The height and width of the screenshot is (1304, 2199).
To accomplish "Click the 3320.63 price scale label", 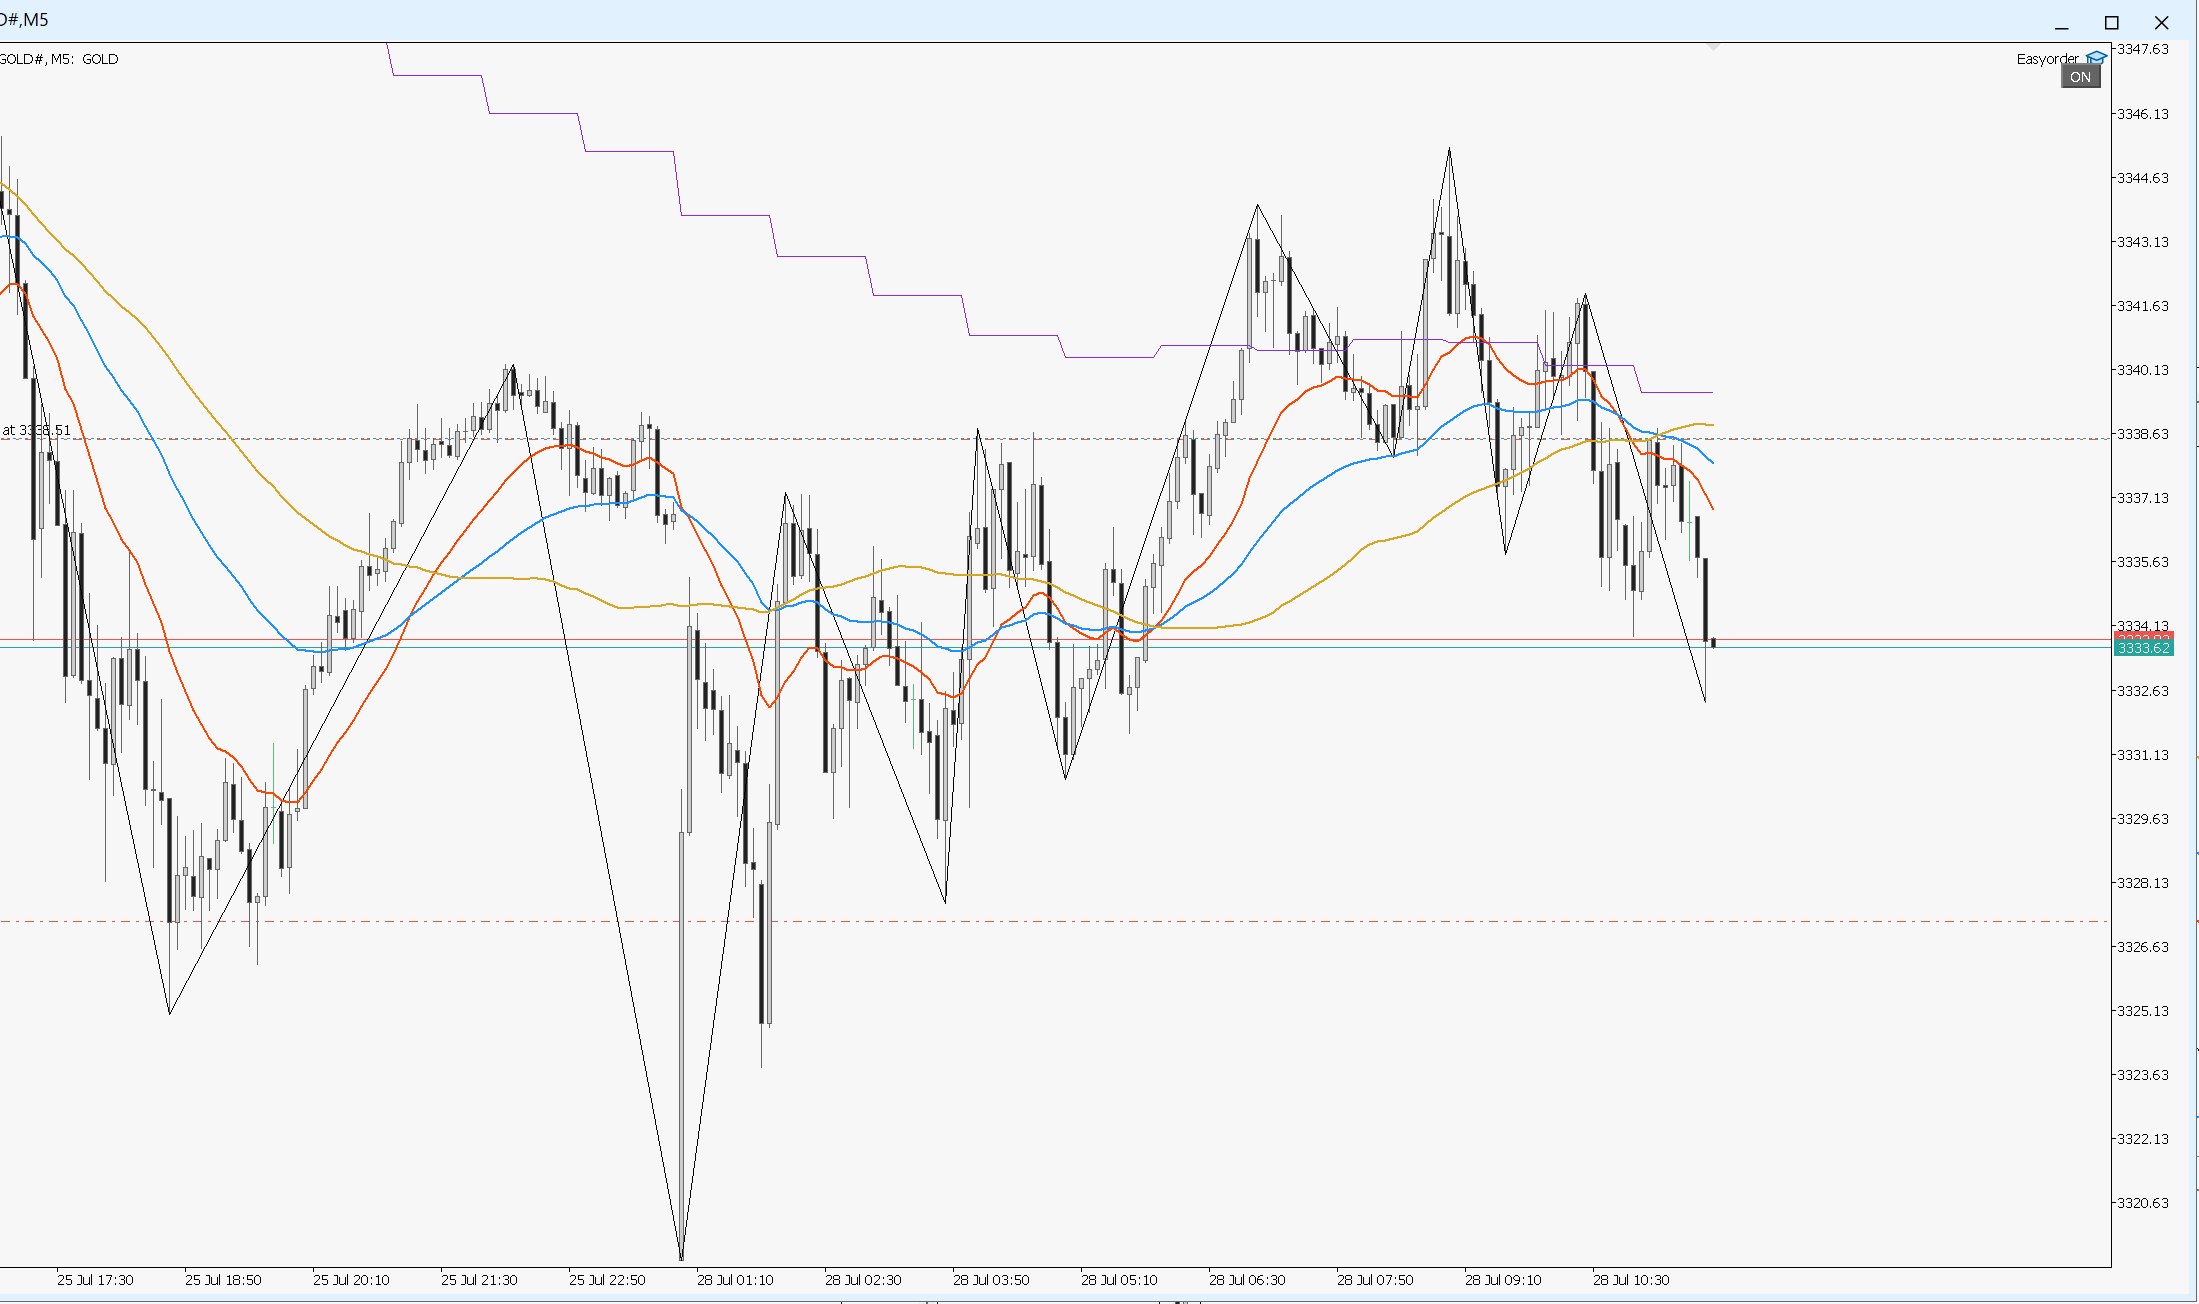I will coord(2143,1203).
